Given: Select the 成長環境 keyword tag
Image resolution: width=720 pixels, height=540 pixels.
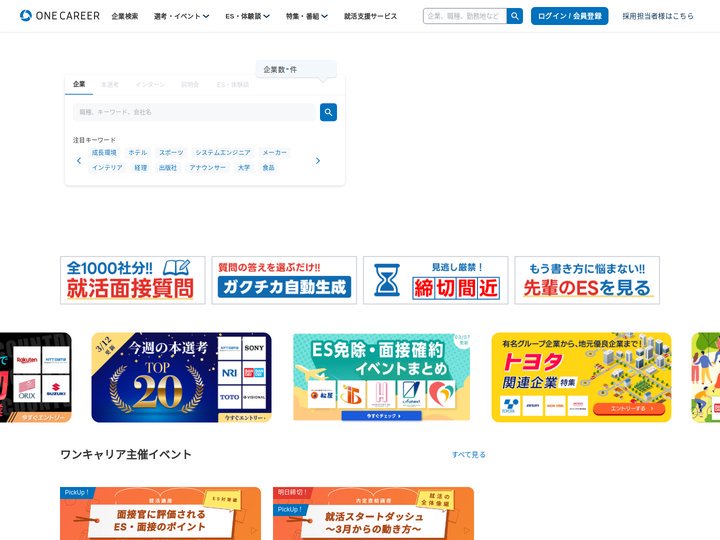Looking at the screenshot, I should tap(104, 152).
